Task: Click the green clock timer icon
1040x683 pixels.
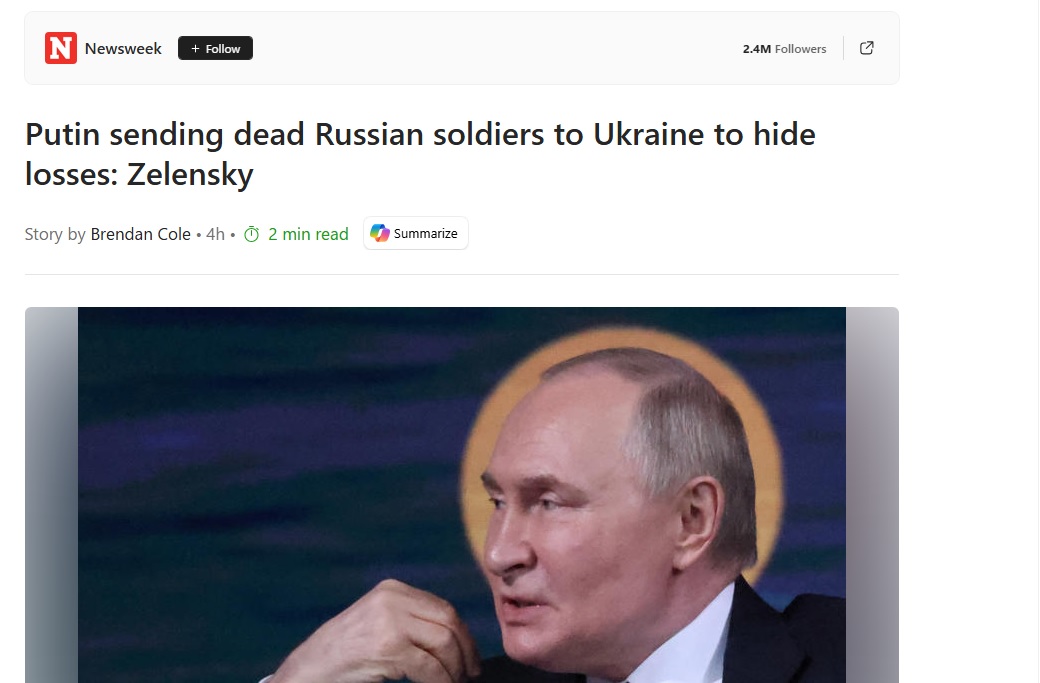Action: click(251, 234)
